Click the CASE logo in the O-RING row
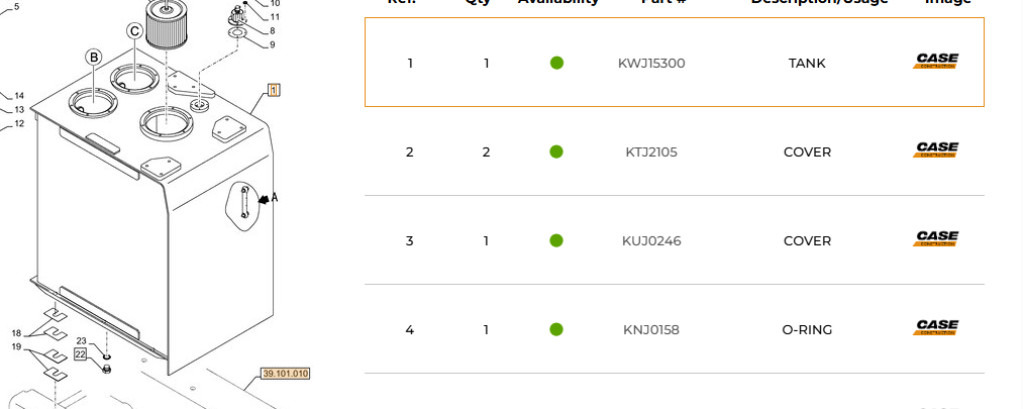The width and height of the screenshot is (1023, 409). coord(937,328)
